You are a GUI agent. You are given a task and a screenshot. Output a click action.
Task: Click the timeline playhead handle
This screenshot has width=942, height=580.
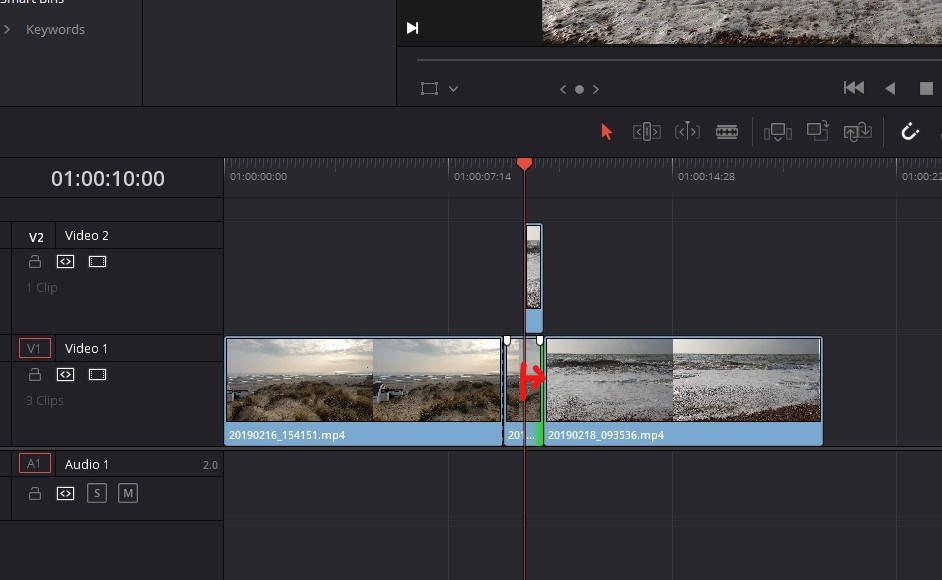tap(524, 163)
